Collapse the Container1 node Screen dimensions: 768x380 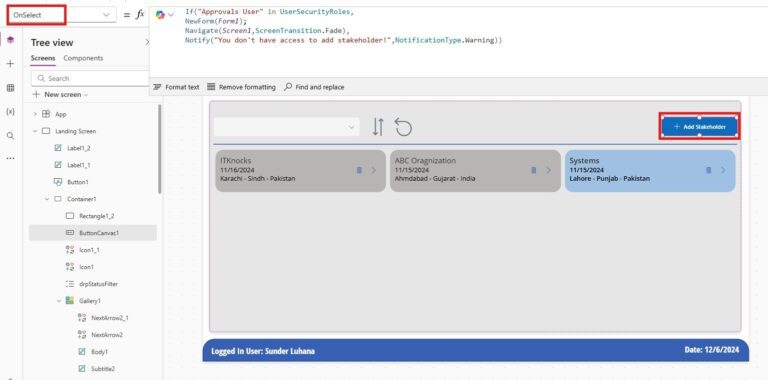click(47, 199)
